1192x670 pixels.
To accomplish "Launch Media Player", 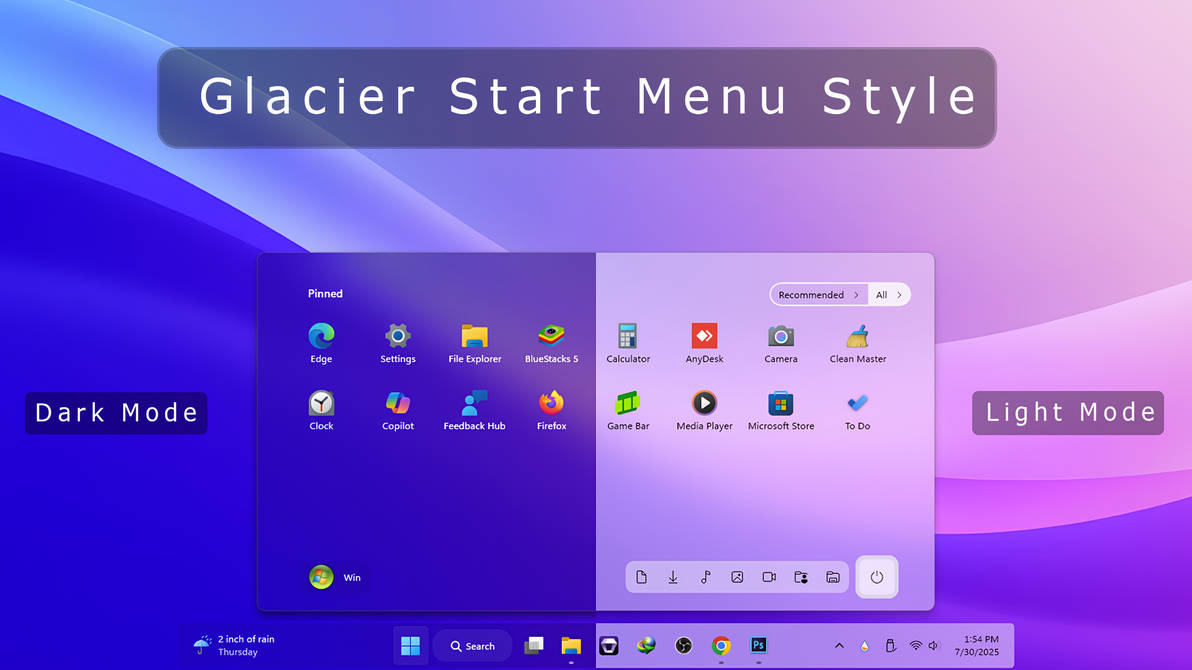I will [x=704, y=403].
